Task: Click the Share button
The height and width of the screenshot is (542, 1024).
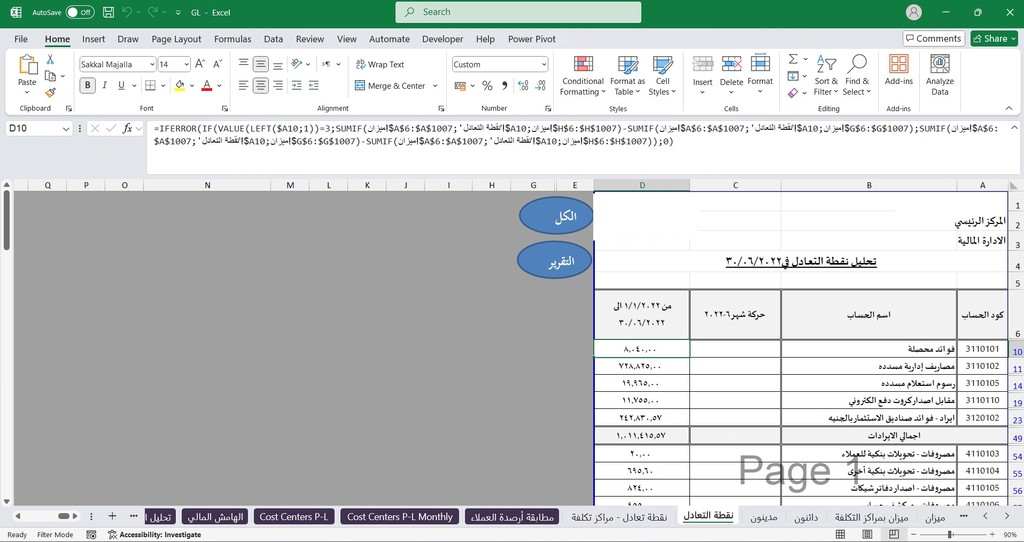Action: pyautogui.click(x=994, y=39)
